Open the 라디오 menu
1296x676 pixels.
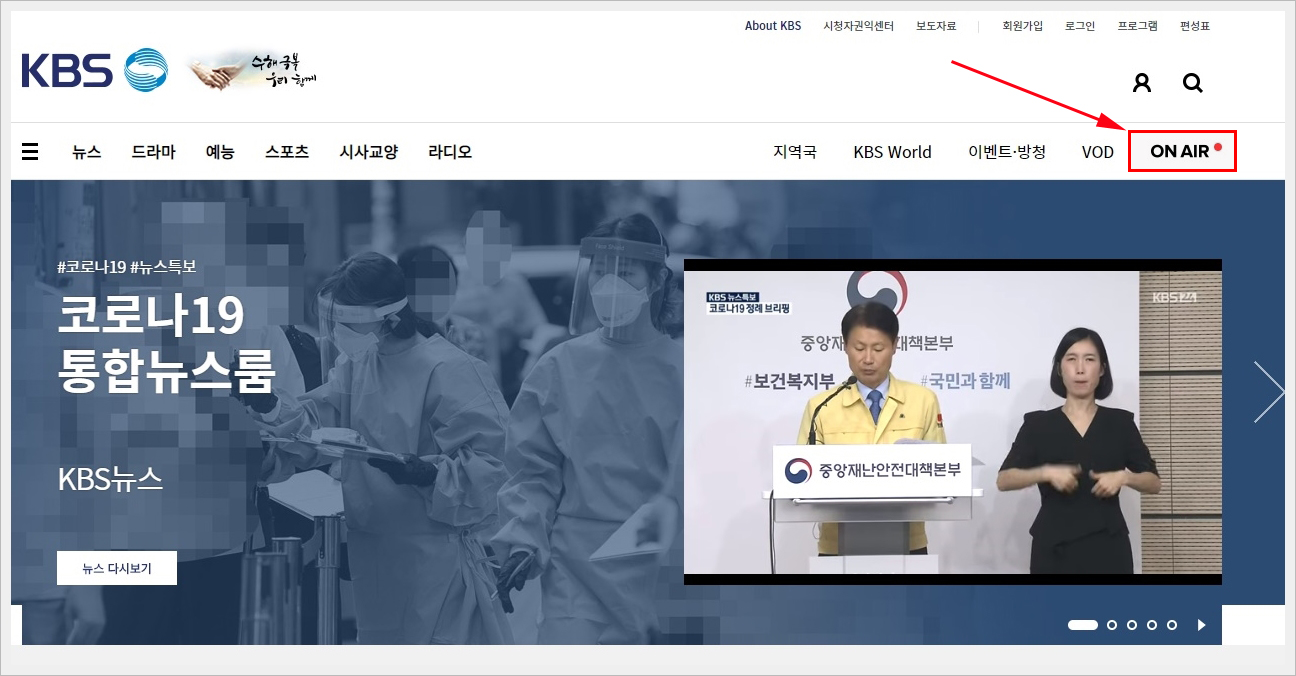[x=450, y=152]
